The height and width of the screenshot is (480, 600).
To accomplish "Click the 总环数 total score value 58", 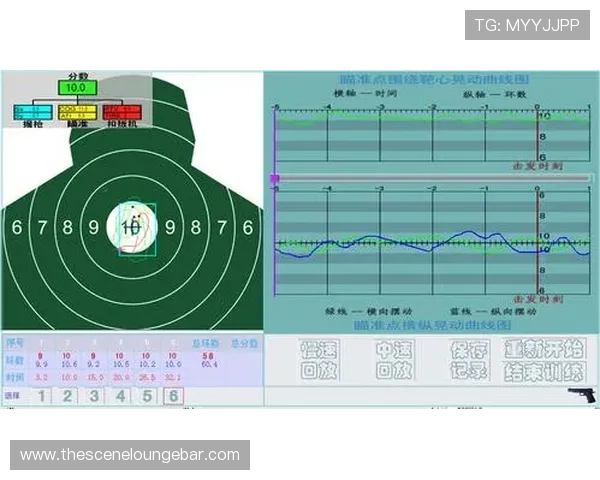I will [207, 355].
